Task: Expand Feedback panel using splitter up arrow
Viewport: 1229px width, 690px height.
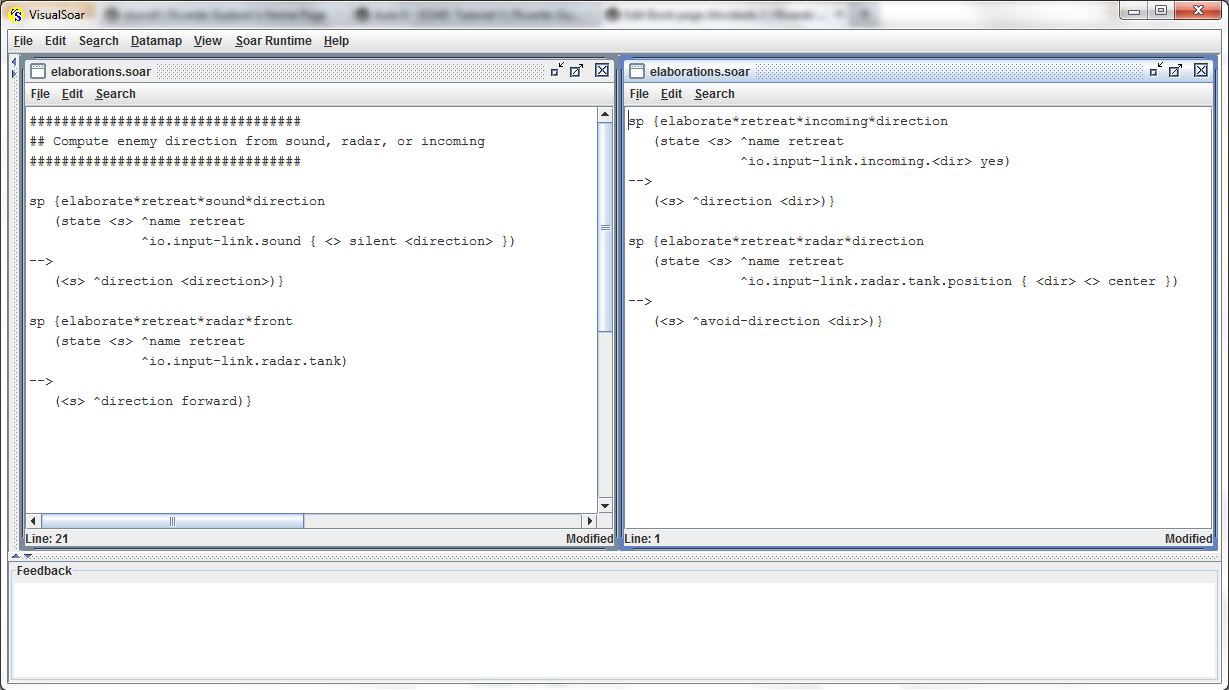Action: click(x=15, y=555)
